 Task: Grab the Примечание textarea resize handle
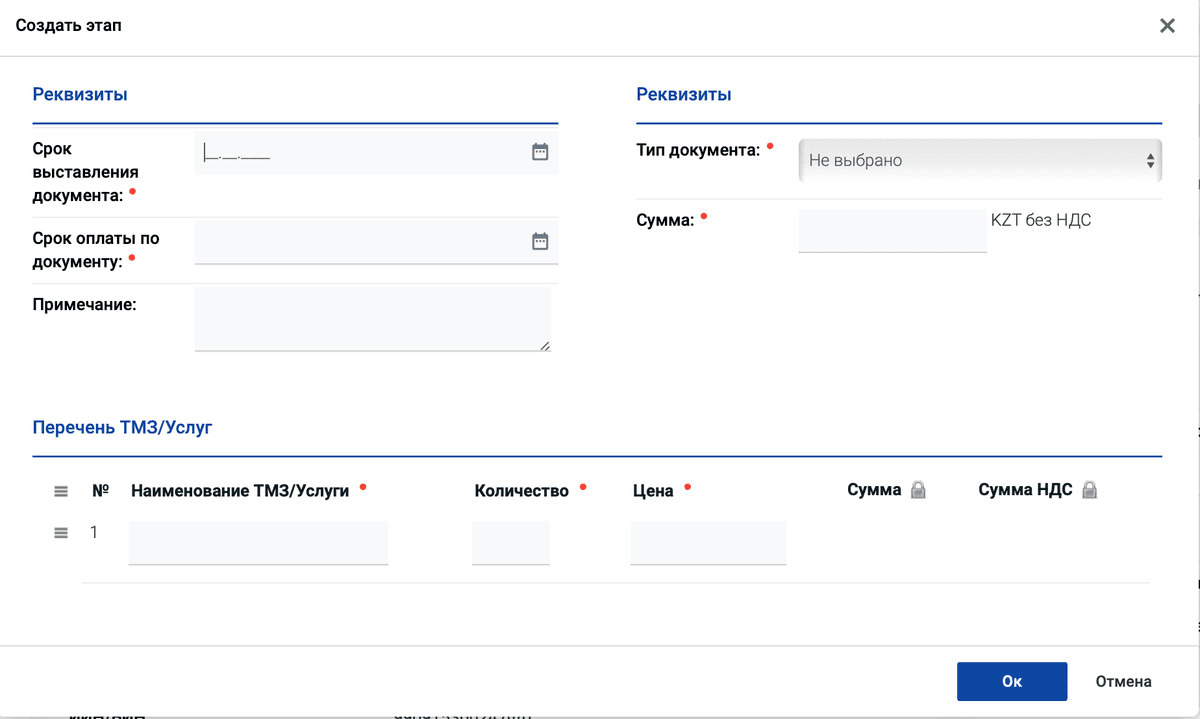point(545,346)
